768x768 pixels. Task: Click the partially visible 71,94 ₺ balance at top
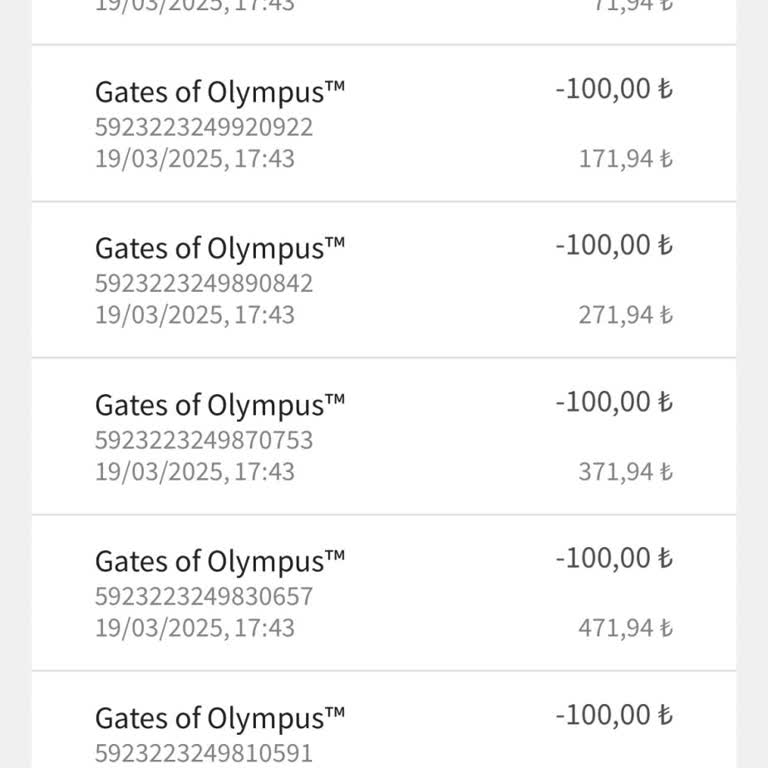coord(632,6)
